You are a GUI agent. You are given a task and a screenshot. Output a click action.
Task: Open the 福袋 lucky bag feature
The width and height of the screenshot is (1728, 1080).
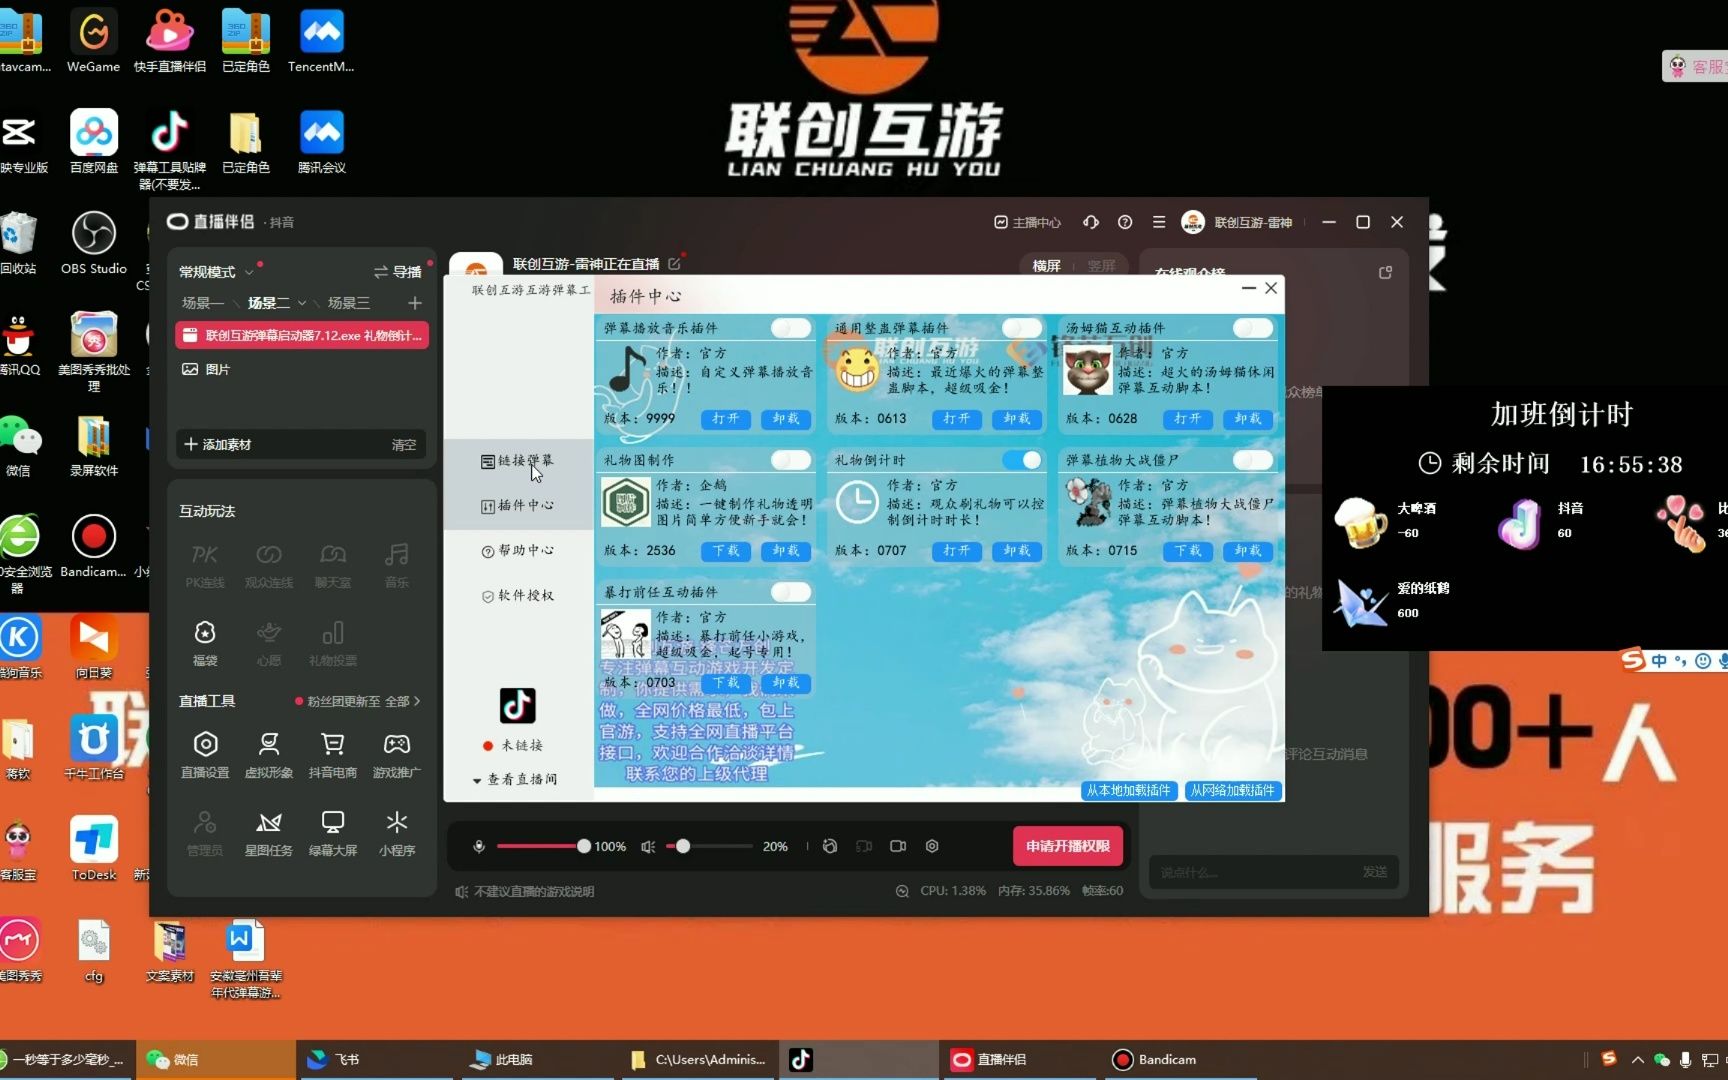pos(205,643)
